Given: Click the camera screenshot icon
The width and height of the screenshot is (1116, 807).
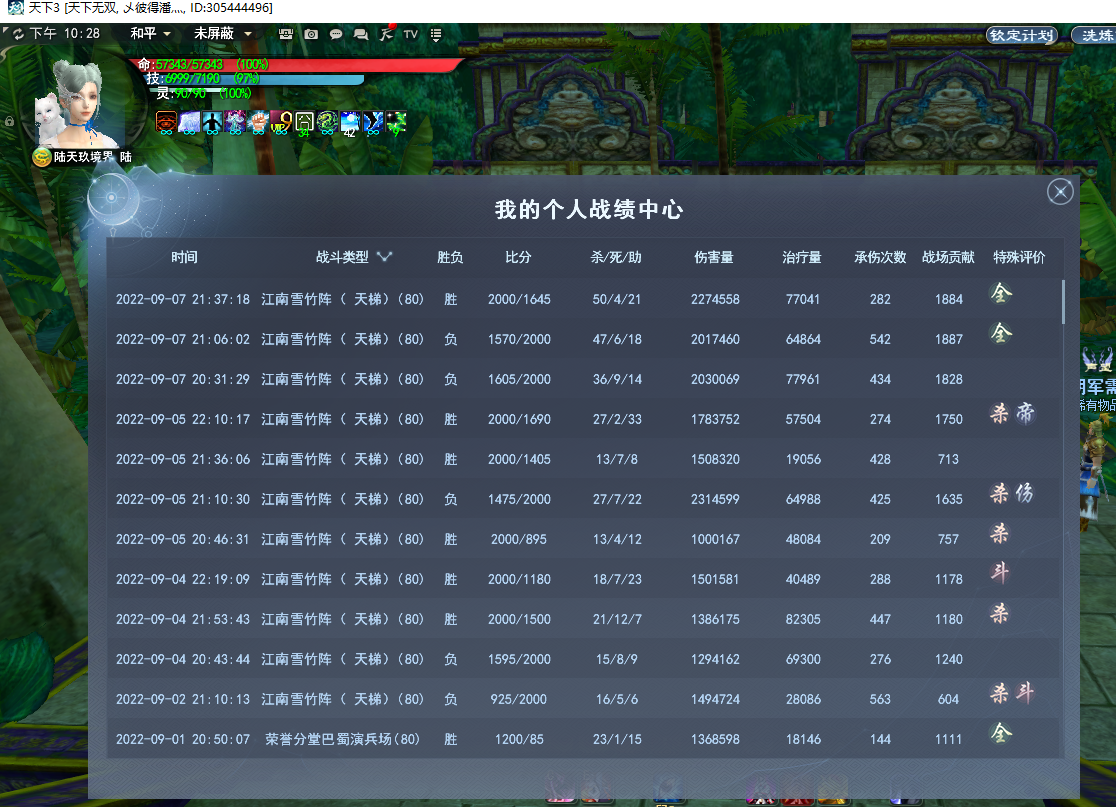Looking at the screenshot, I should coord(311,33).
